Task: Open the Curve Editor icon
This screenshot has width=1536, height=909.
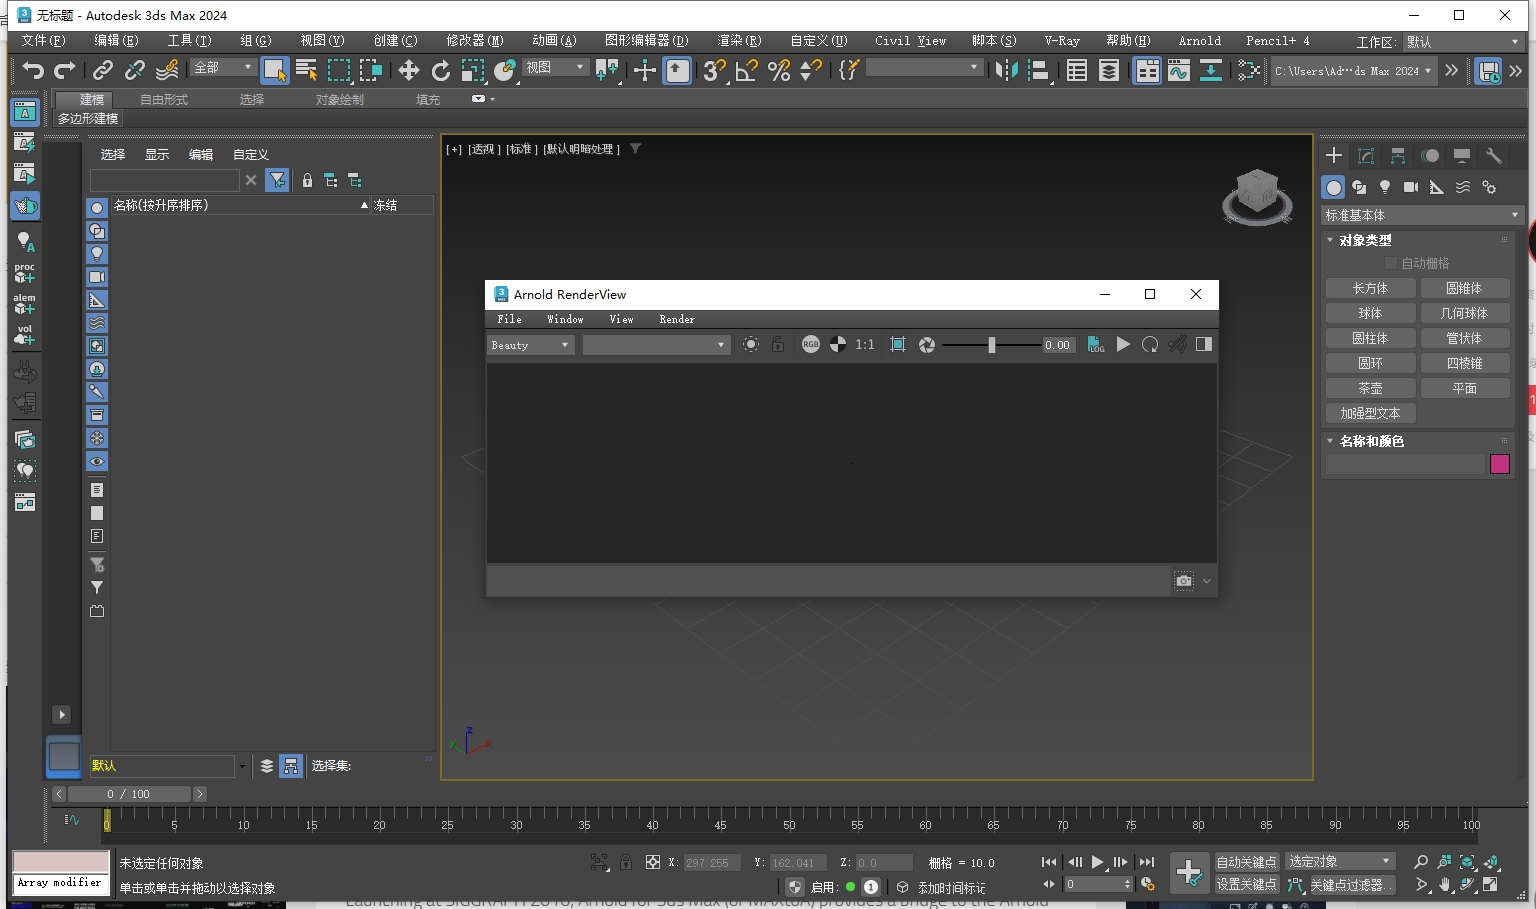Action: click(1179, 70)
